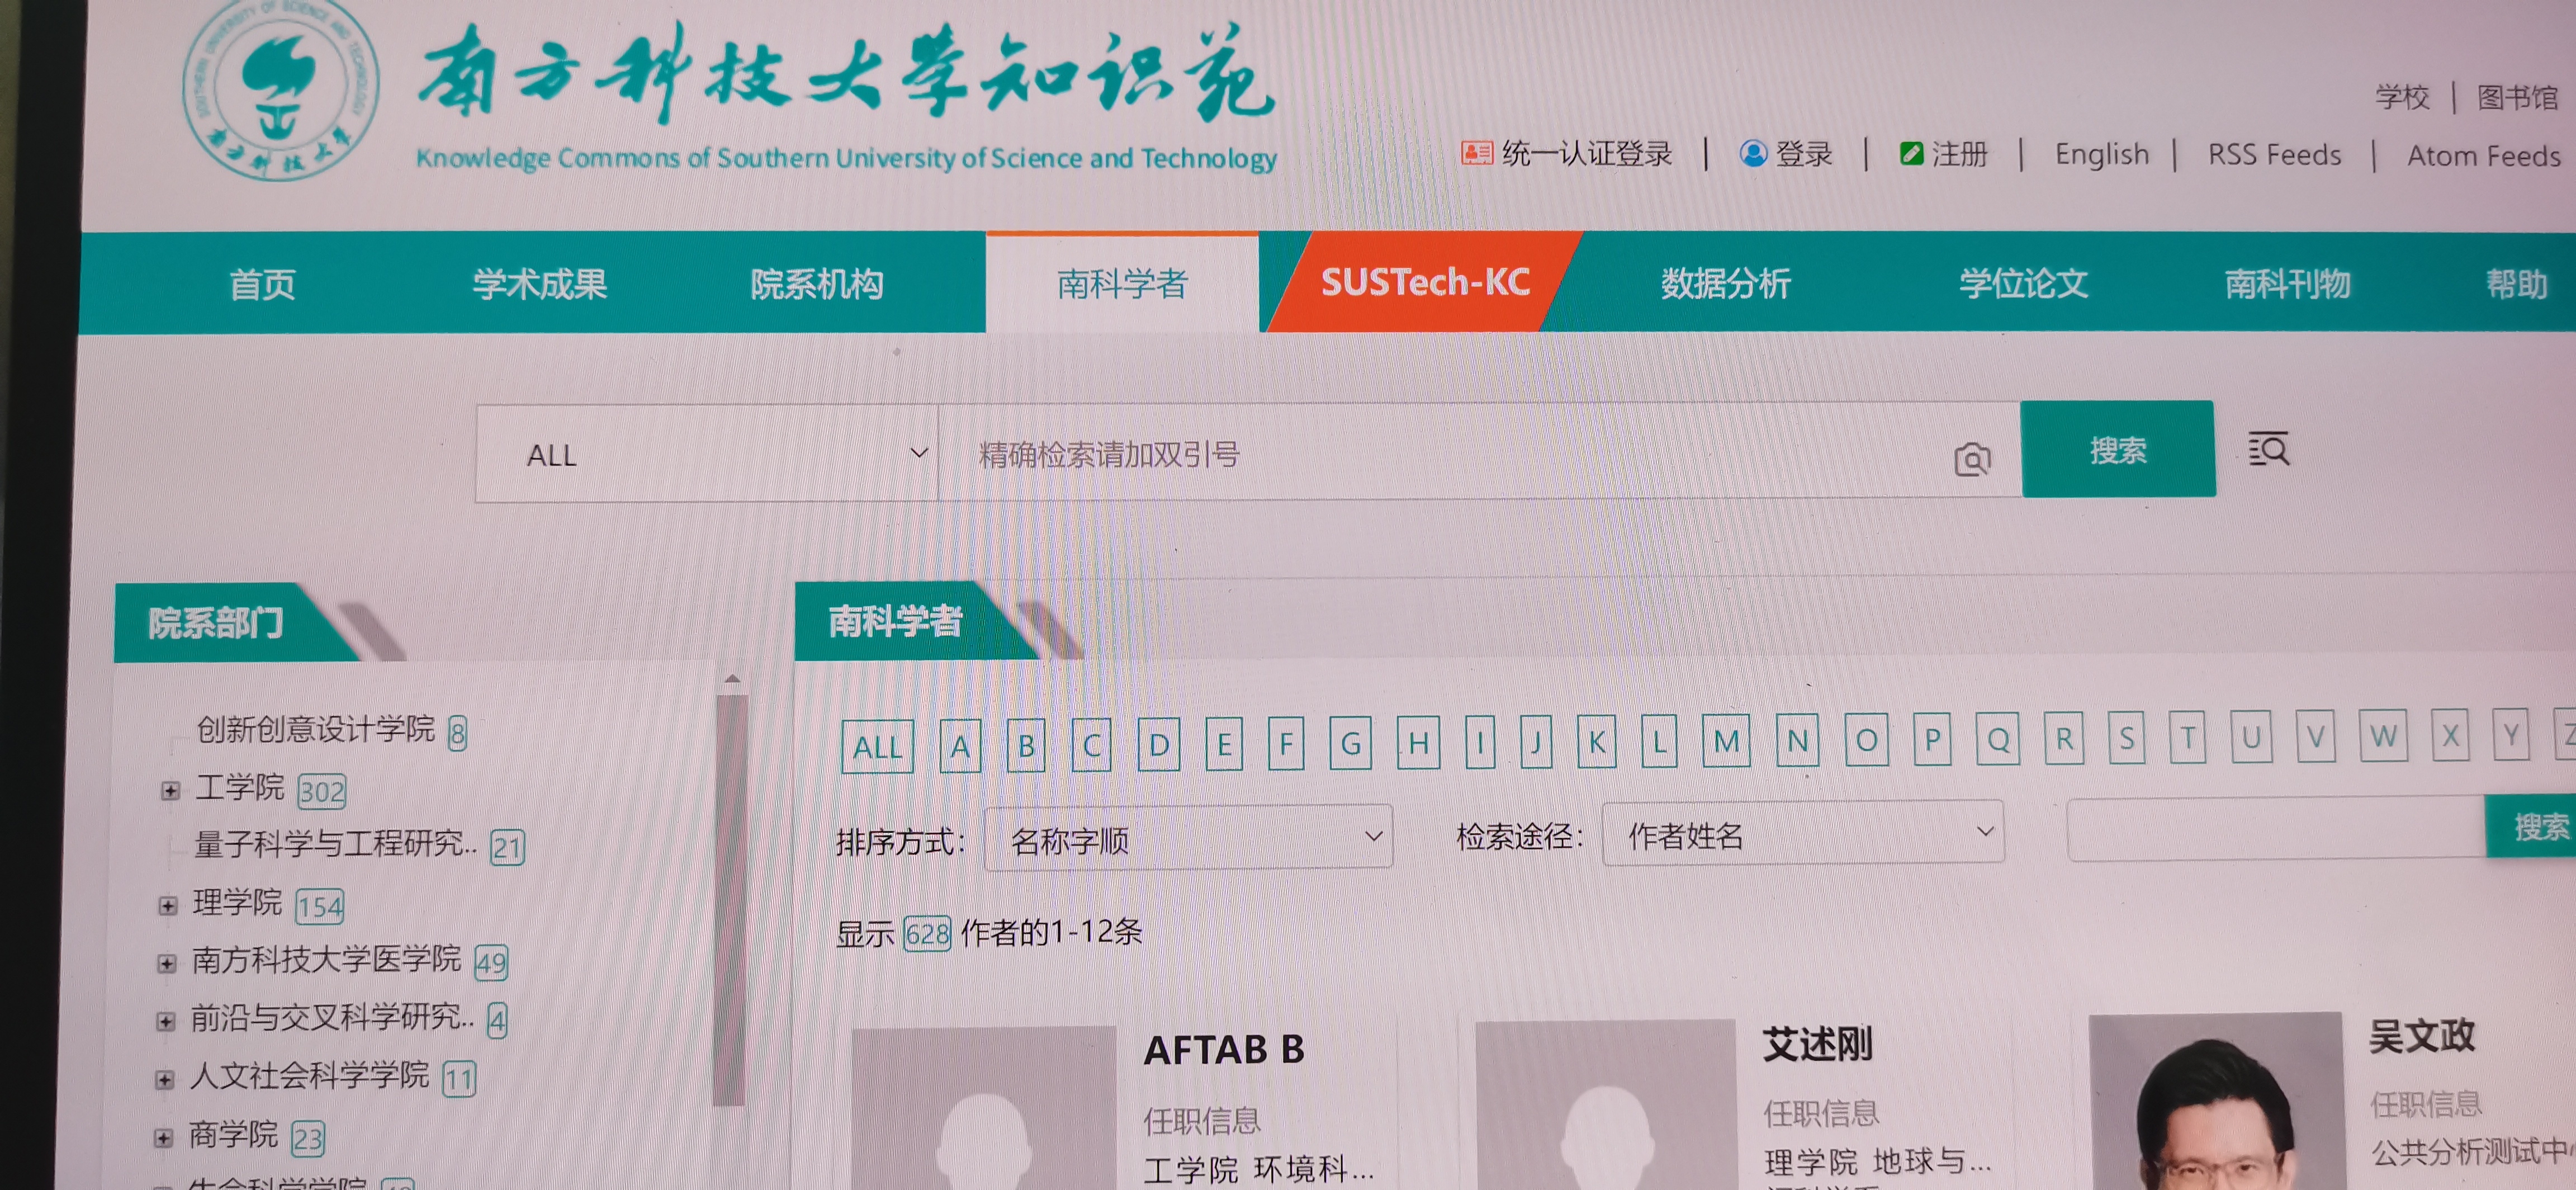Filter scholars by letter M
2576x1190 pixels.
pyautogui.click(x=1726, y=740)
